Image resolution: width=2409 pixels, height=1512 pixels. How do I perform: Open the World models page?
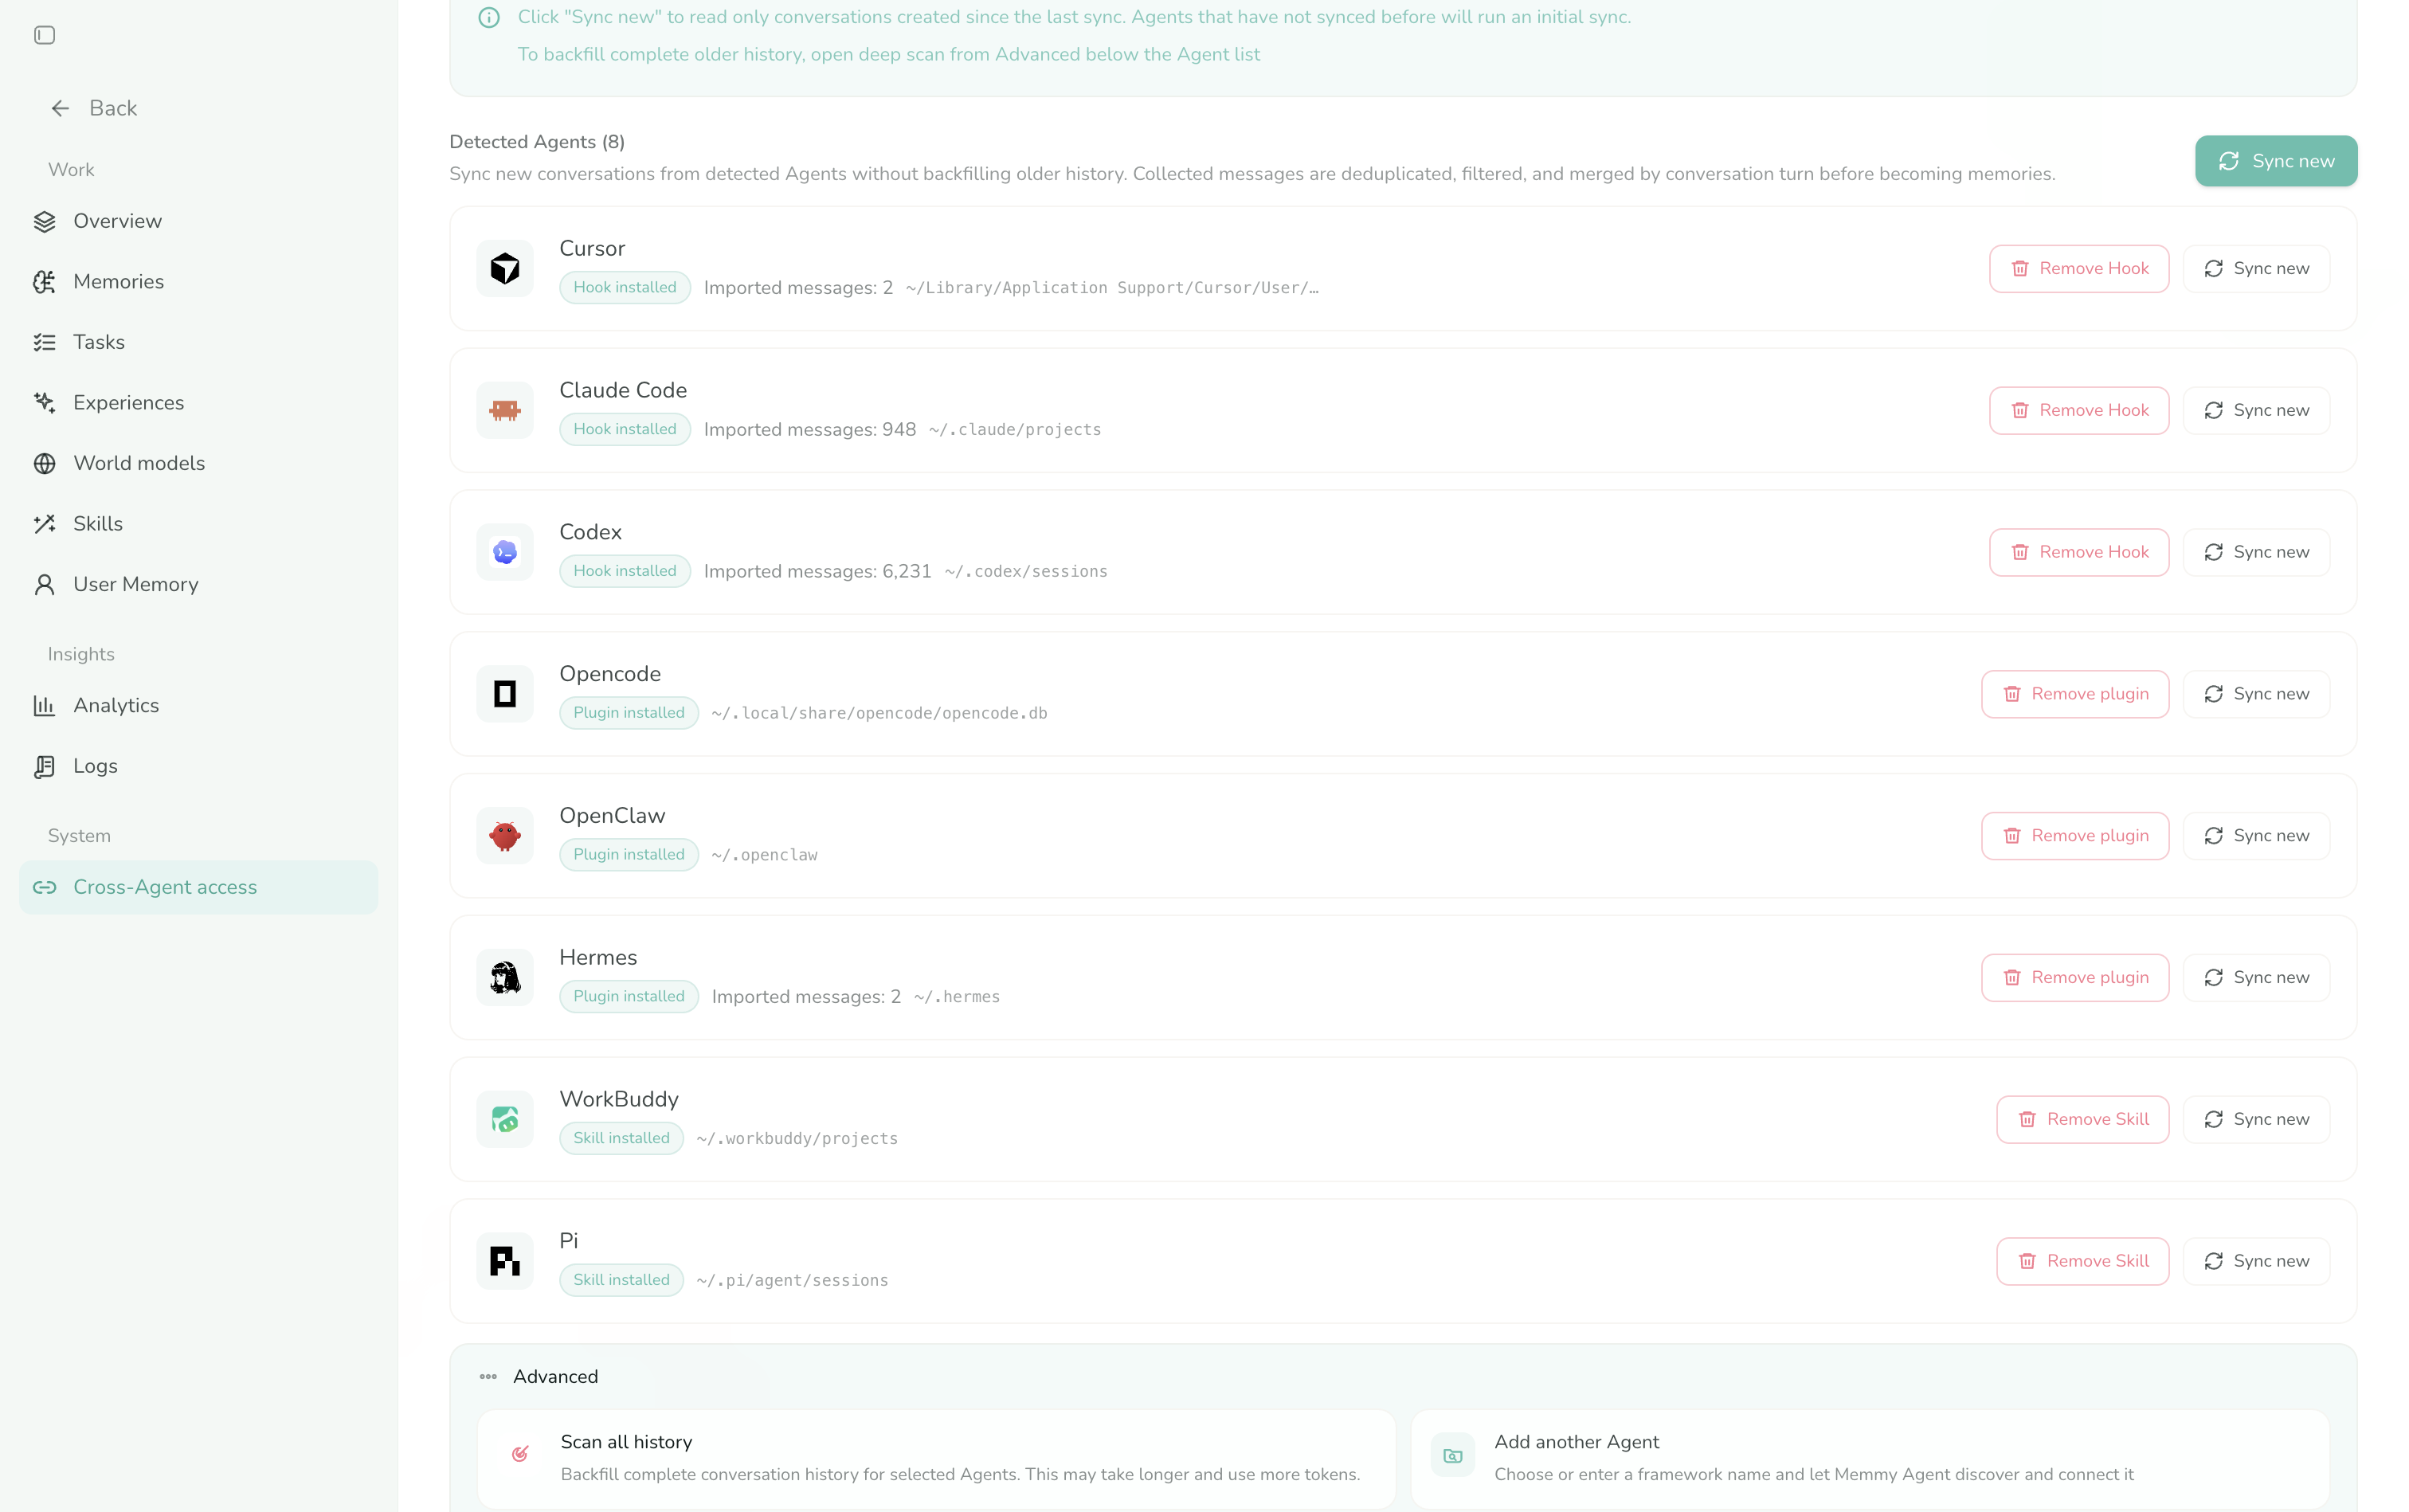coord(198,463)
